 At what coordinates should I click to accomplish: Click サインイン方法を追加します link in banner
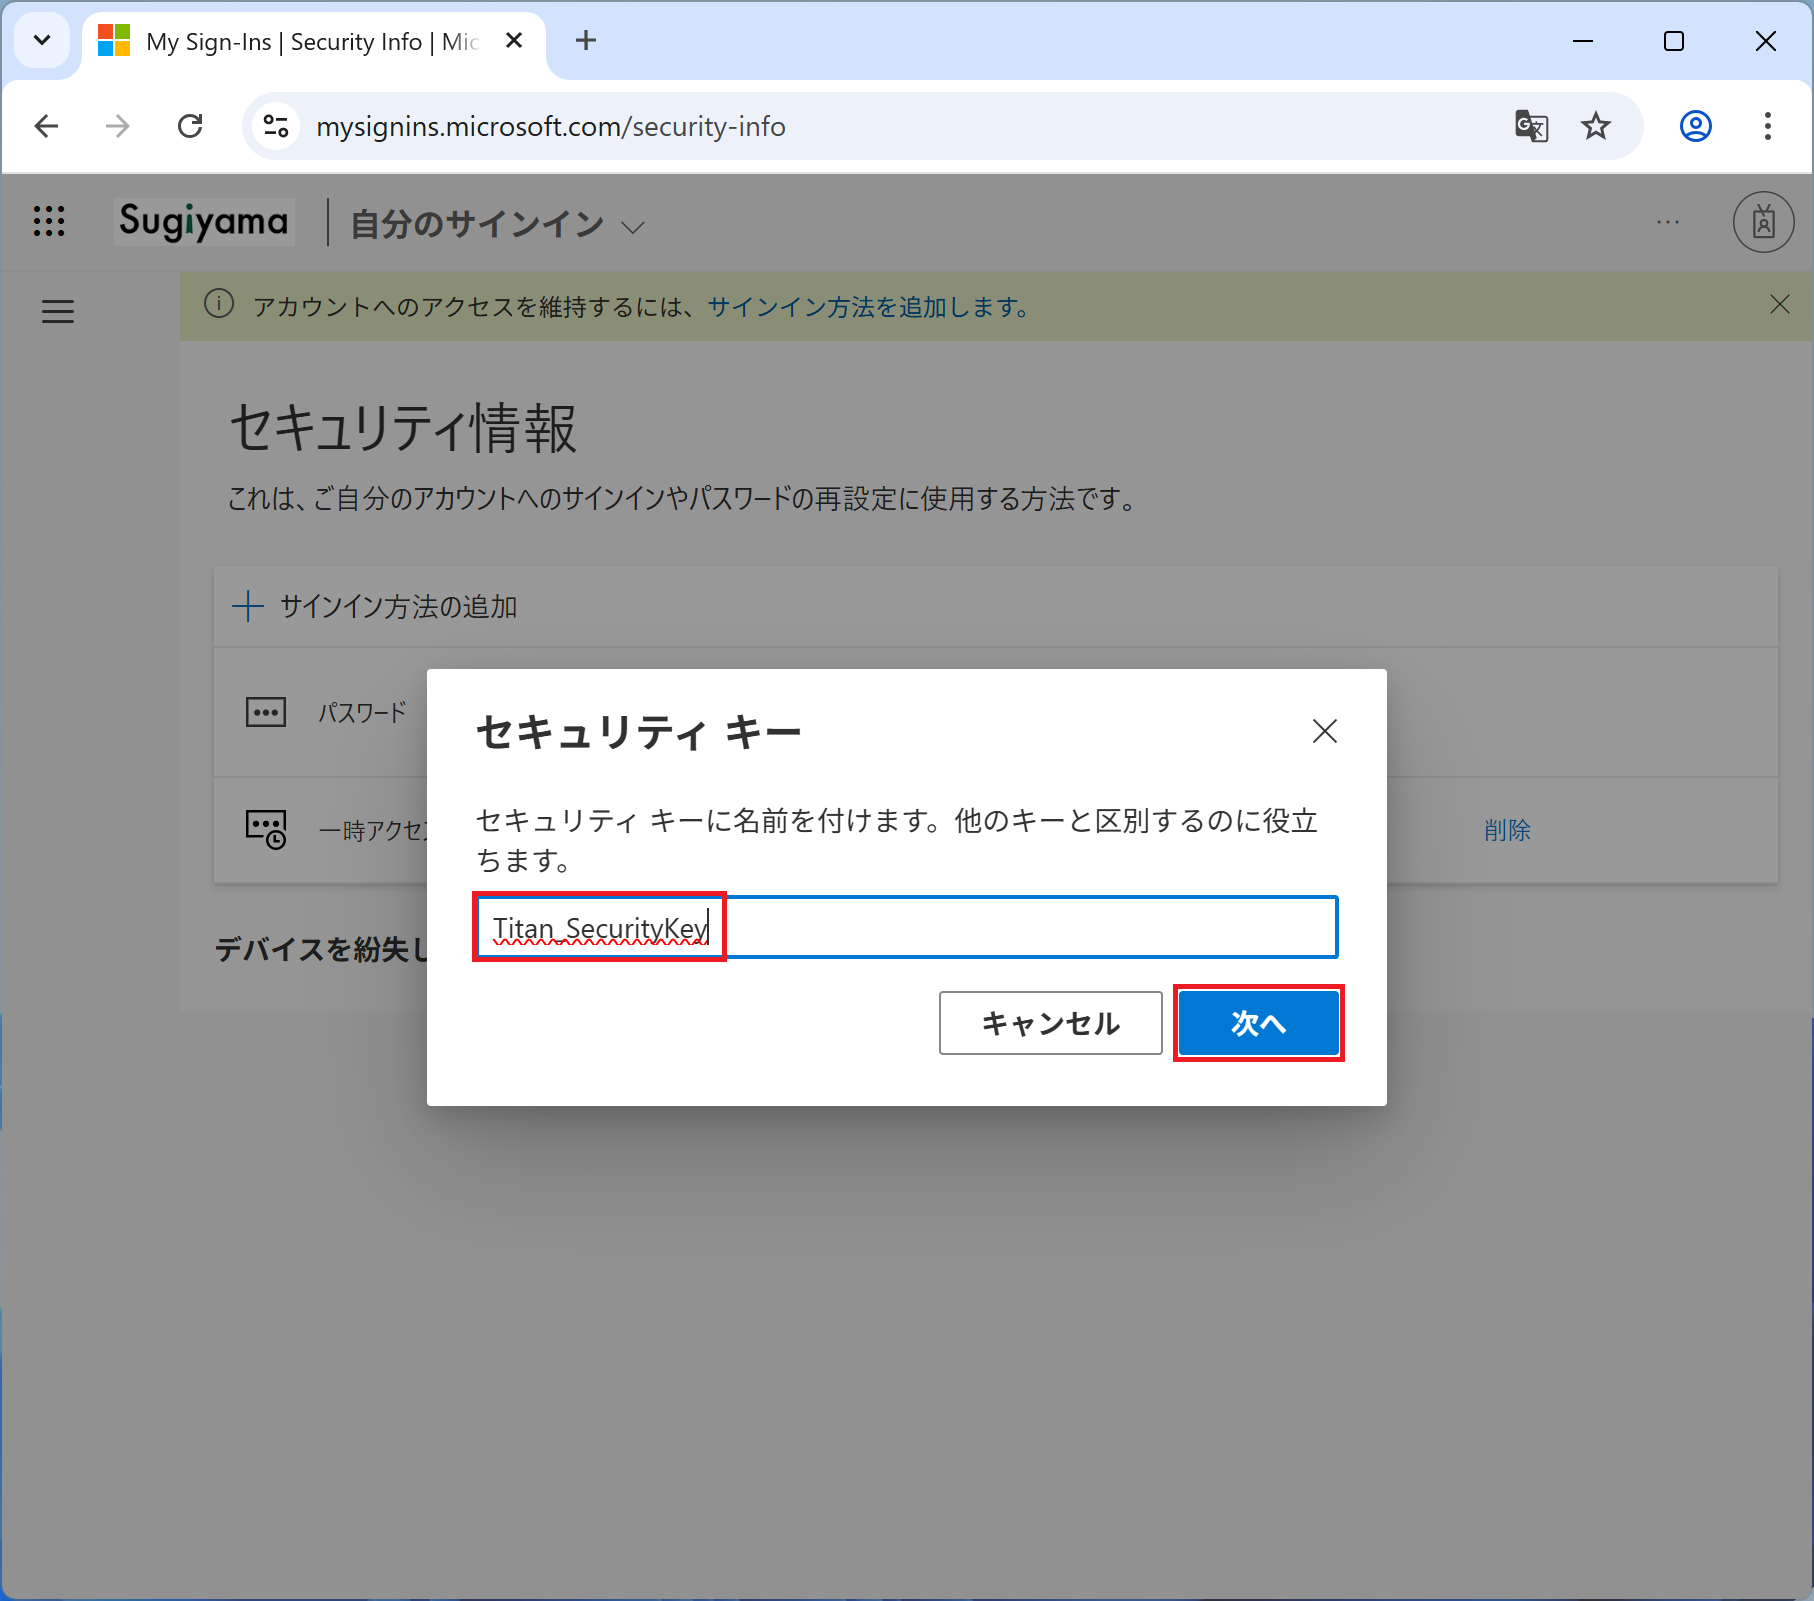(x=868, y=307)
